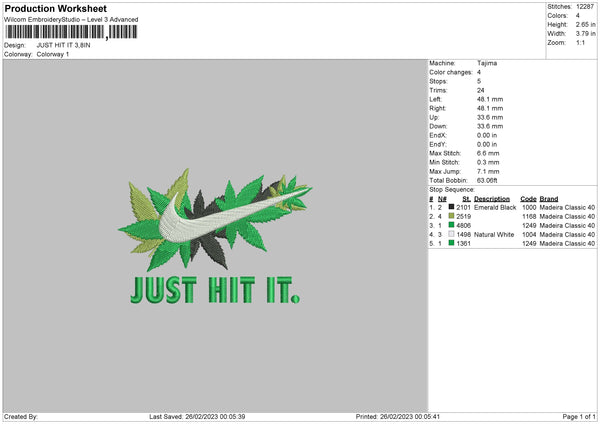
Task: Select the 'Code' column header
Action: pos(528,199)
